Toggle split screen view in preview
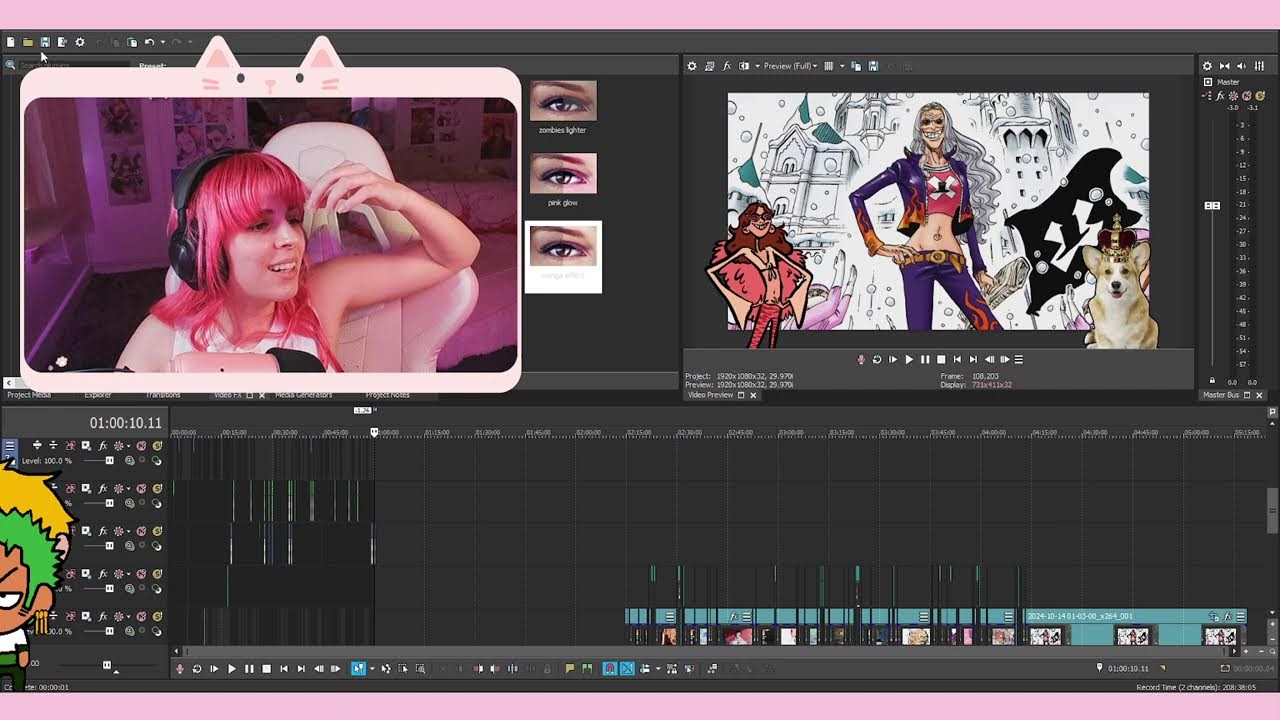This screenshot has width=1280, height=720. pos(743,66)
